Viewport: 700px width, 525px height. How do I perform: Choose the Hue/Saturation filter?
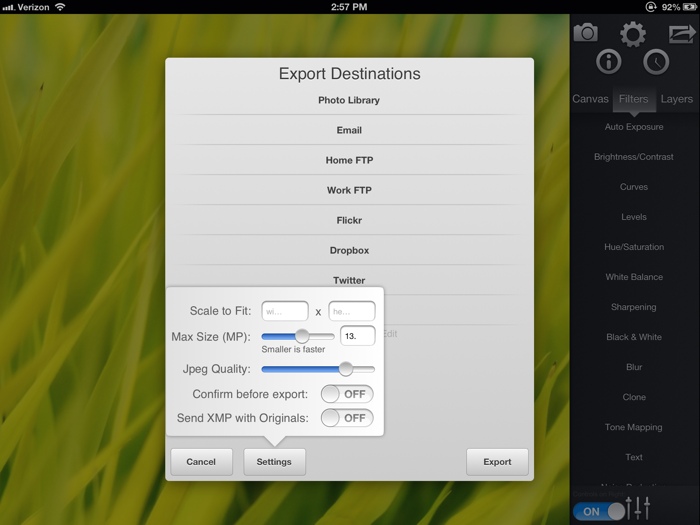pyautogui.click(x=634, y=247)
